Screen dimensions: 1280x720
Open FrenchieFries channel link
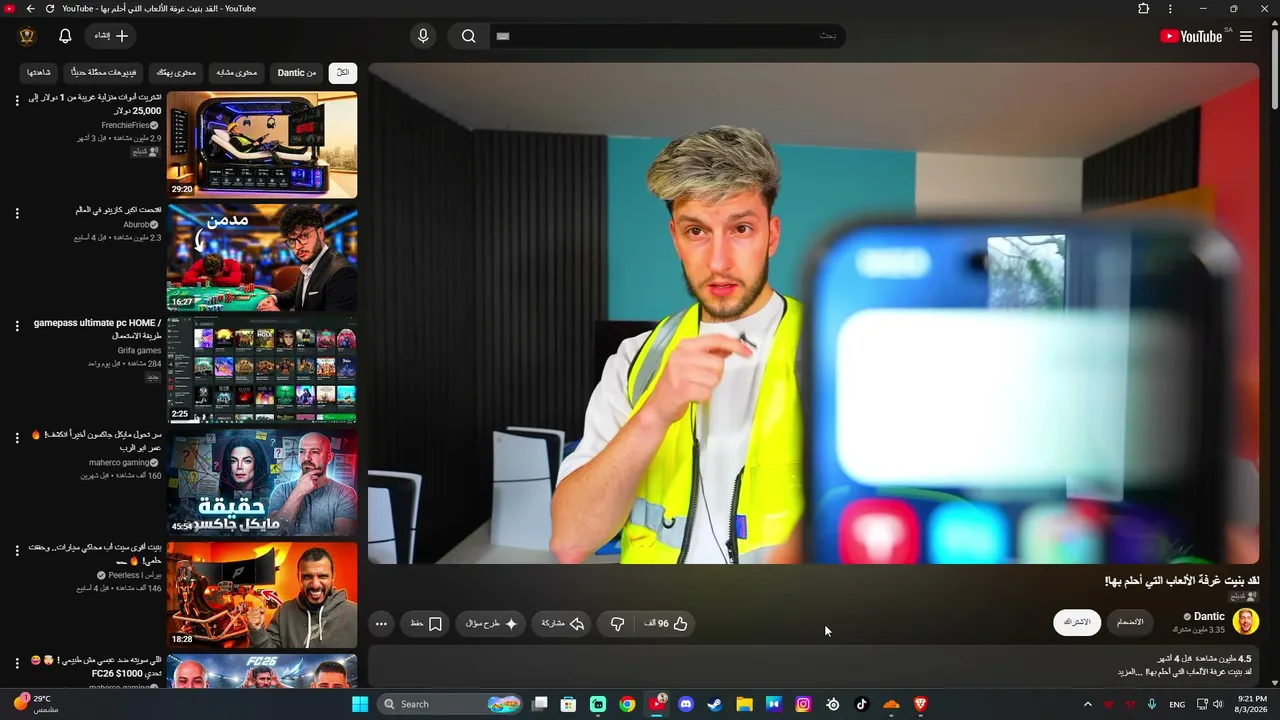point(125,125)
